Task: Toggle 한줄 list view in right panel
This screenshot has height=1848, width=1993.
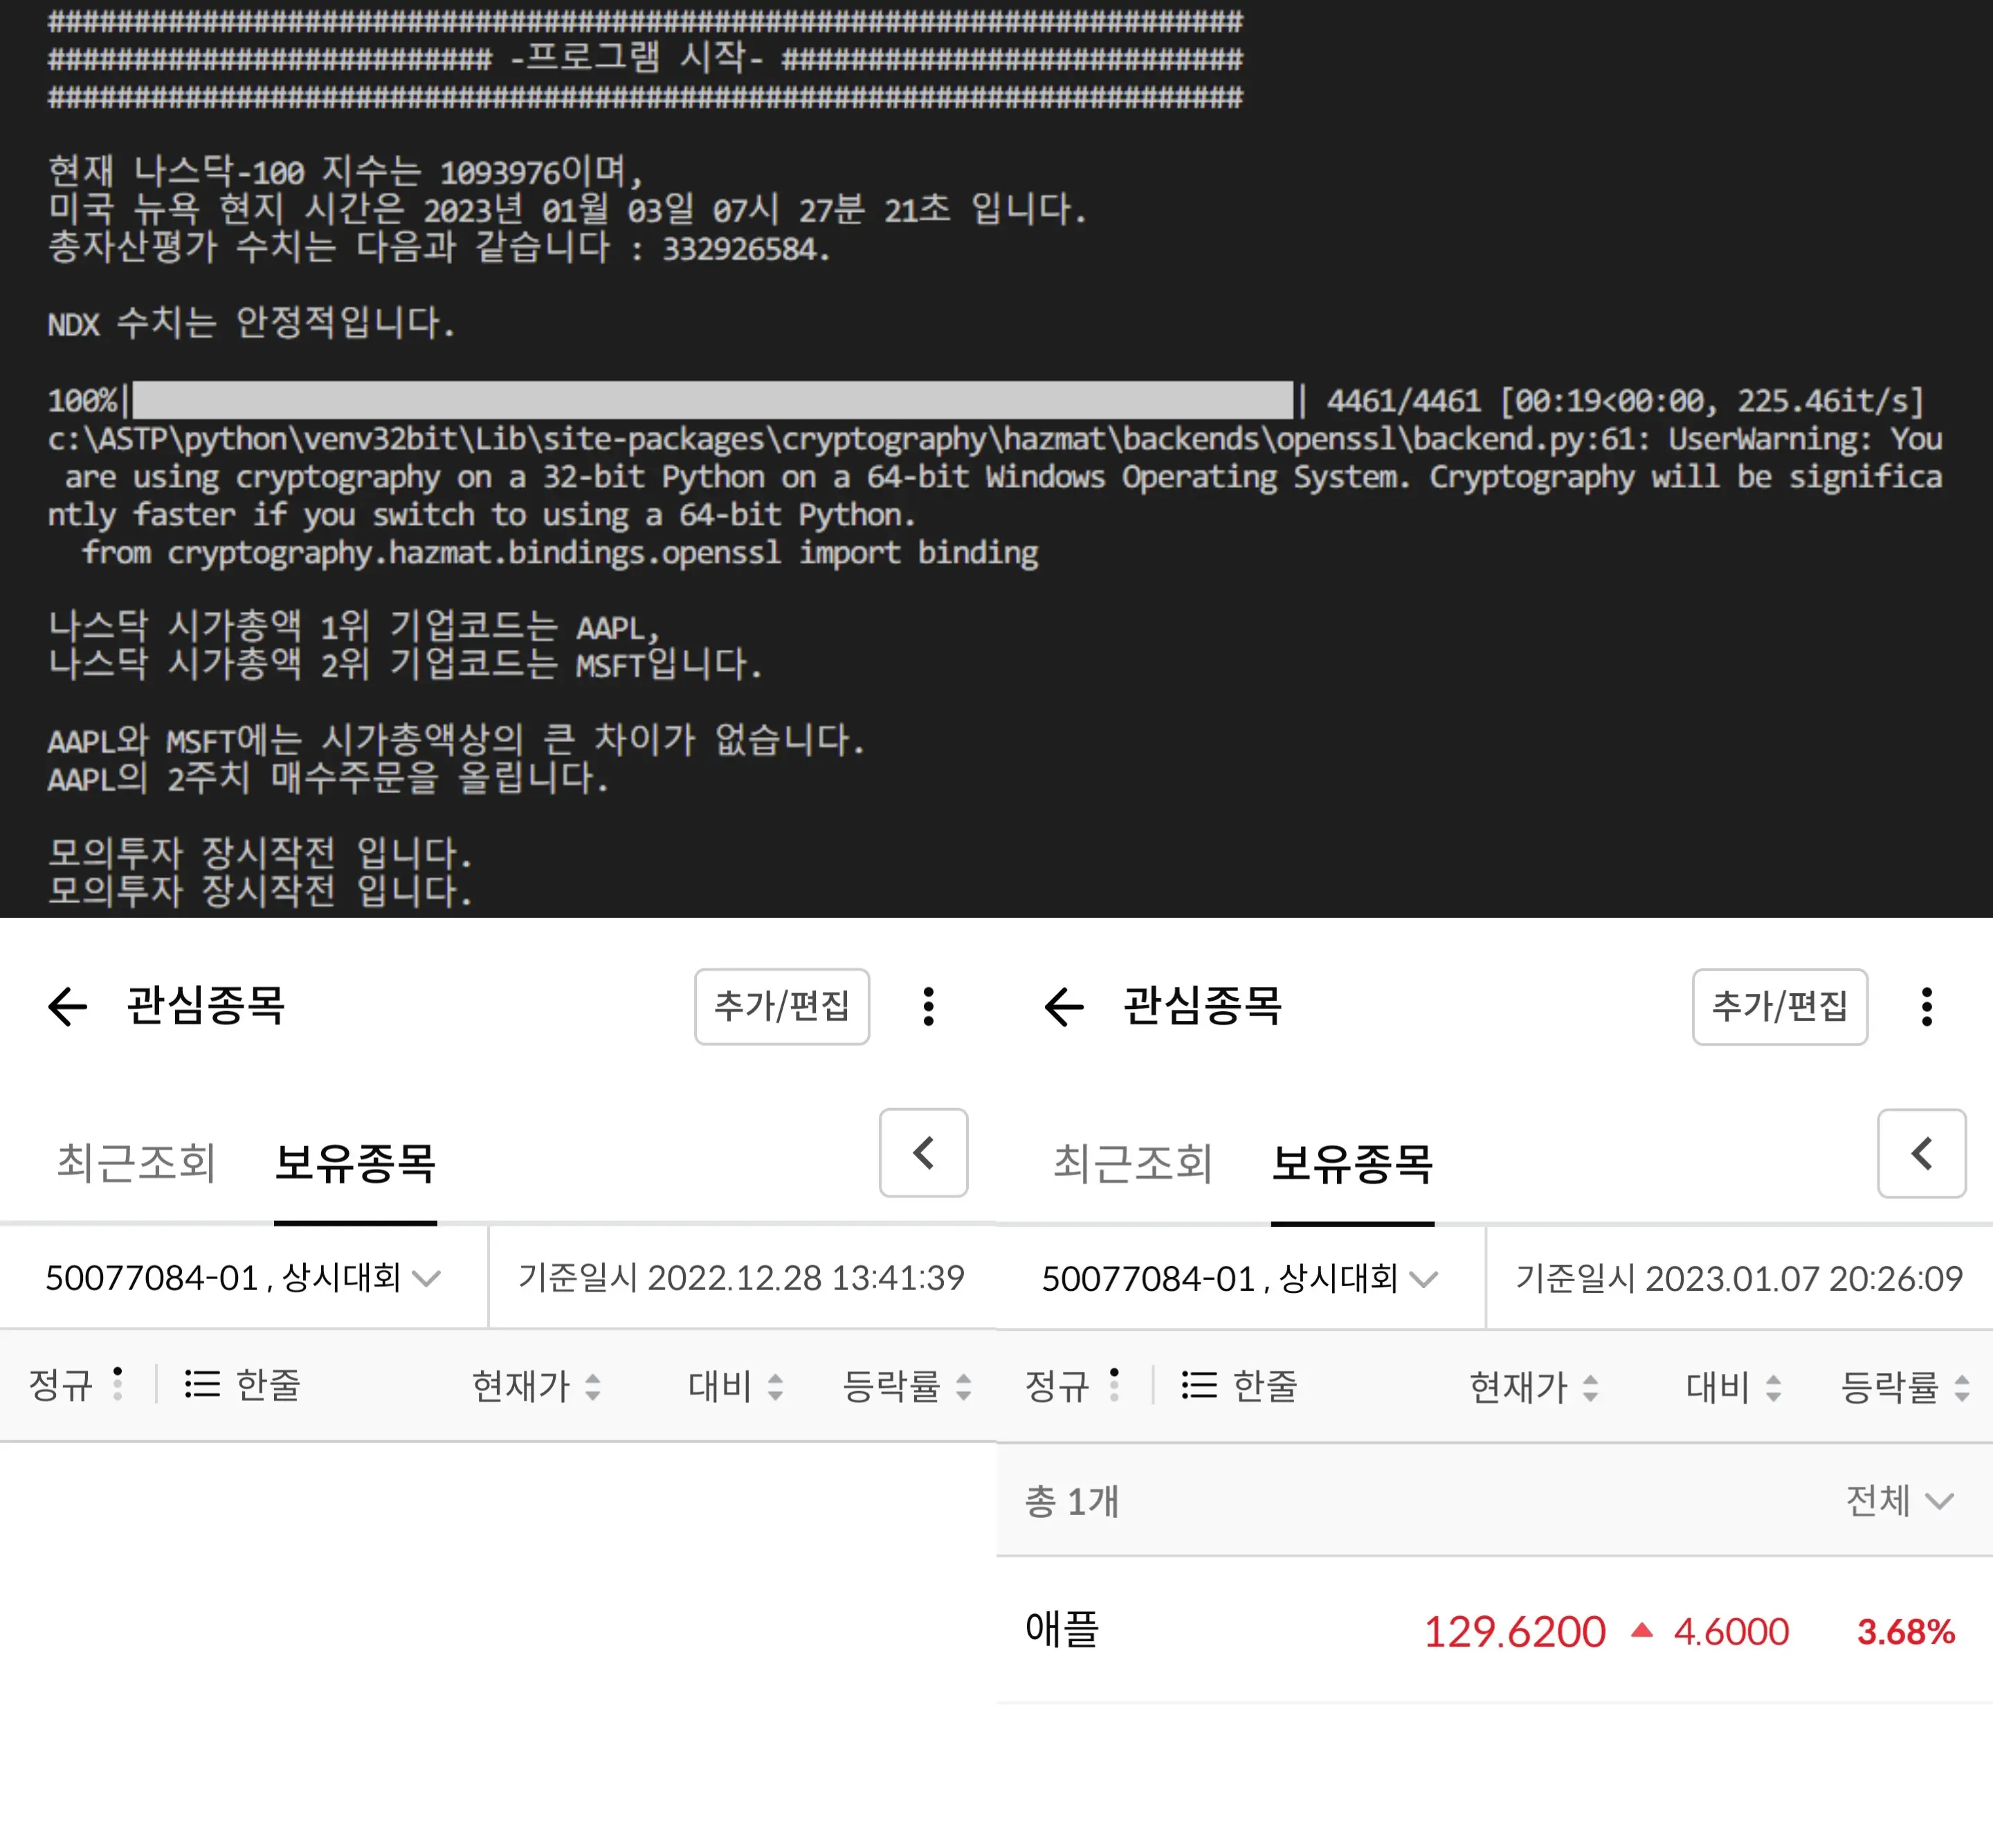Action: pos(1240,1386)
